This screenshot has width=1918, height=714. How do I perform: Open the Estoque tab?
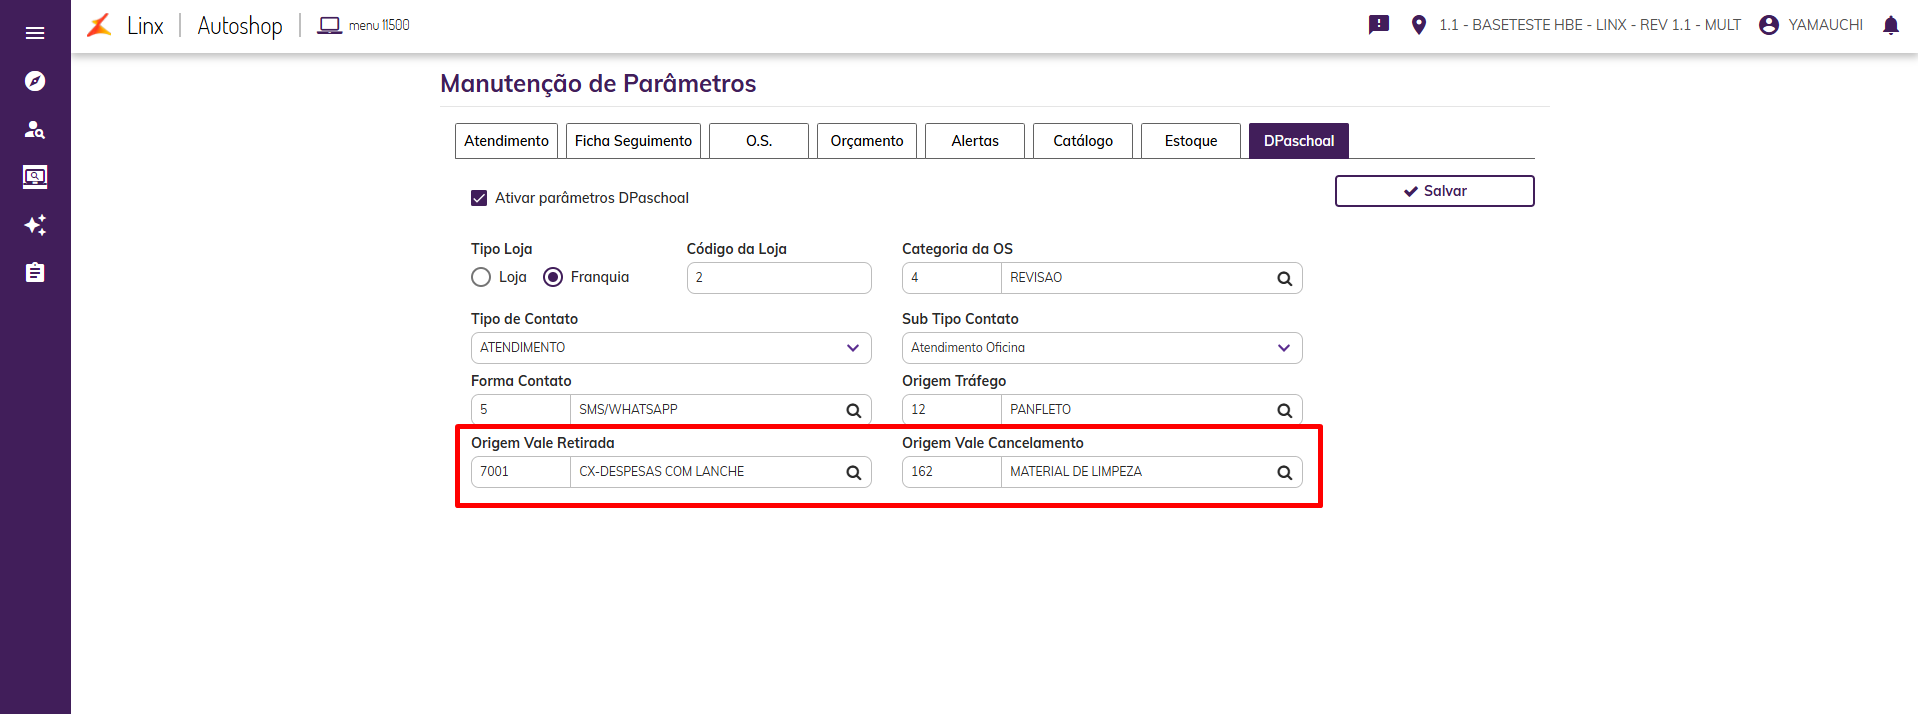pyautogui.click(x=1190, y=141)
